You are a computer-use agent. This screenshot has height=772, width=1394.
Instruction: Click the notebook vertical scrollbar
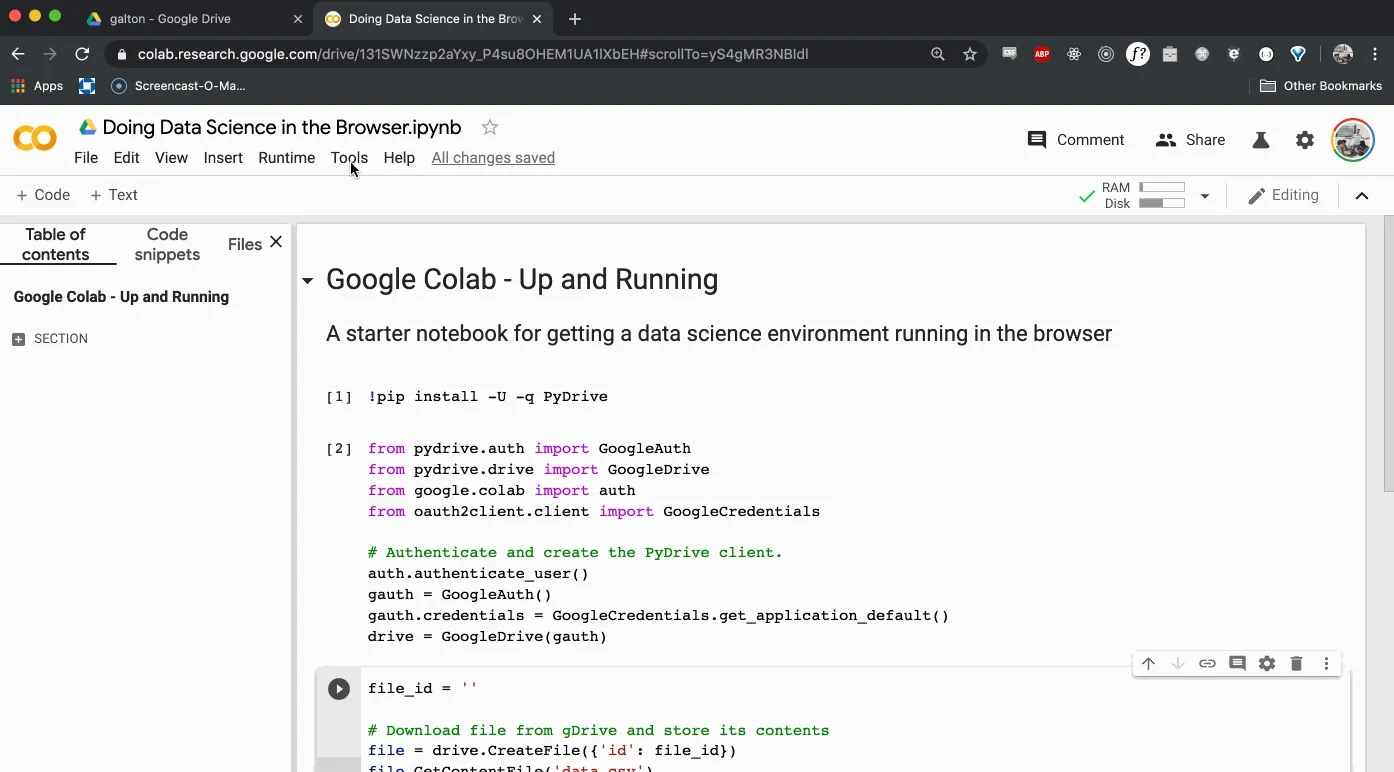coord(1388,353)
